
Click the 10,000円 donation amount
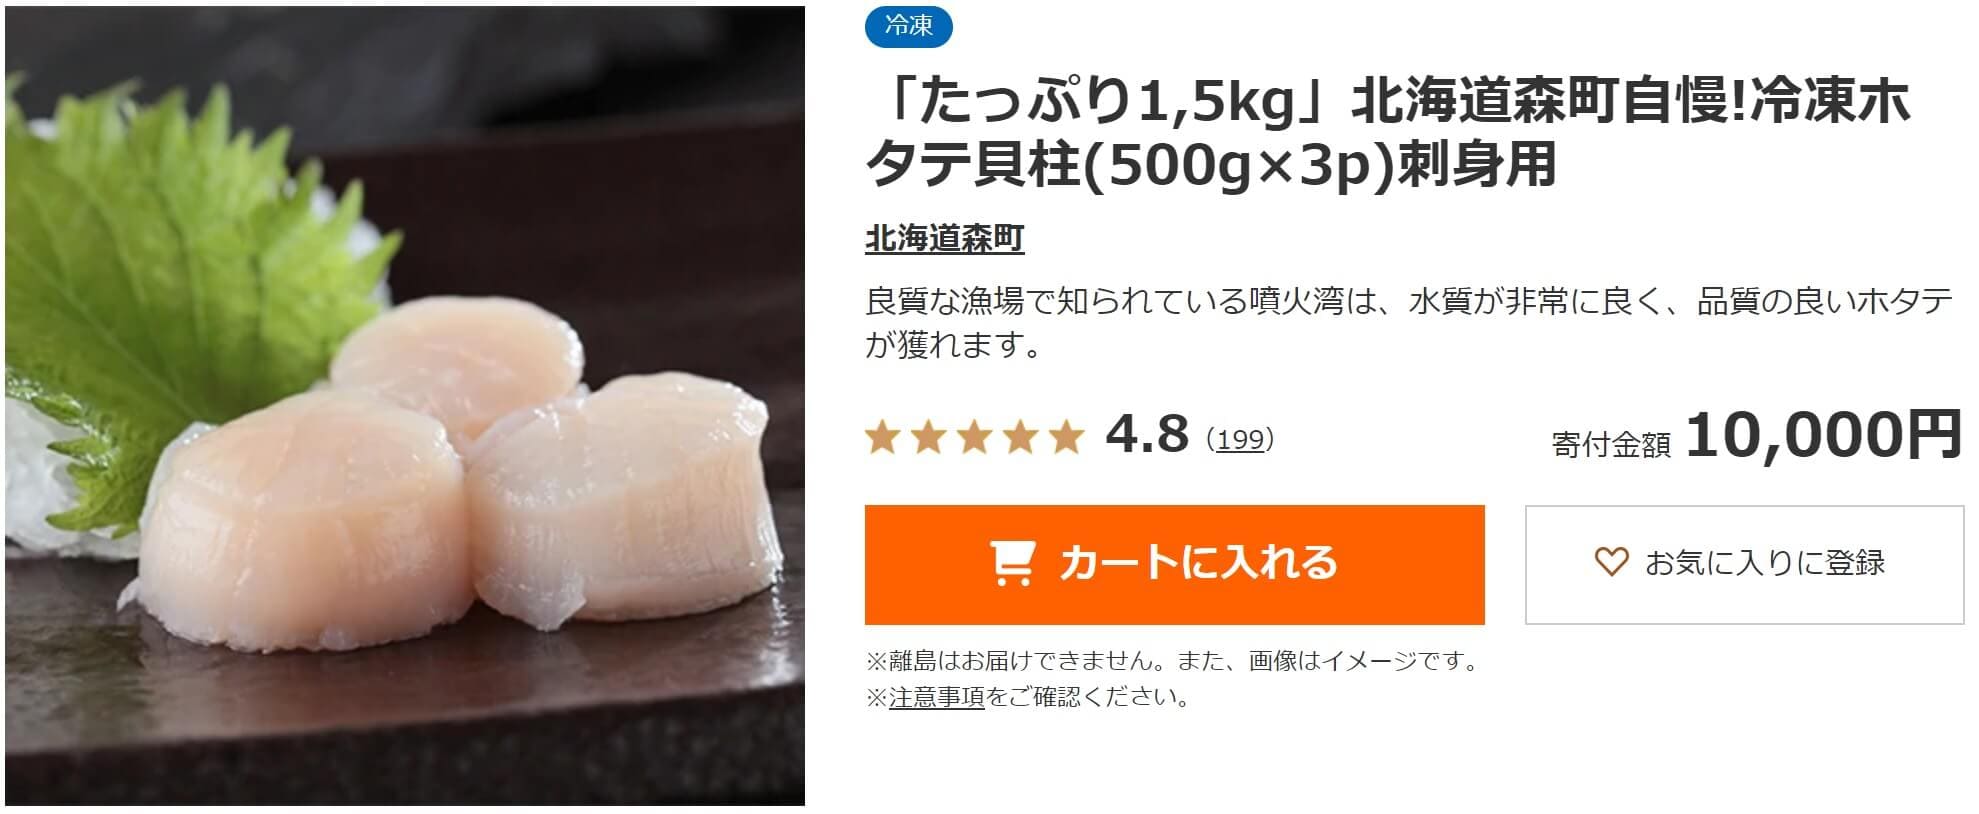[1824, 435]
